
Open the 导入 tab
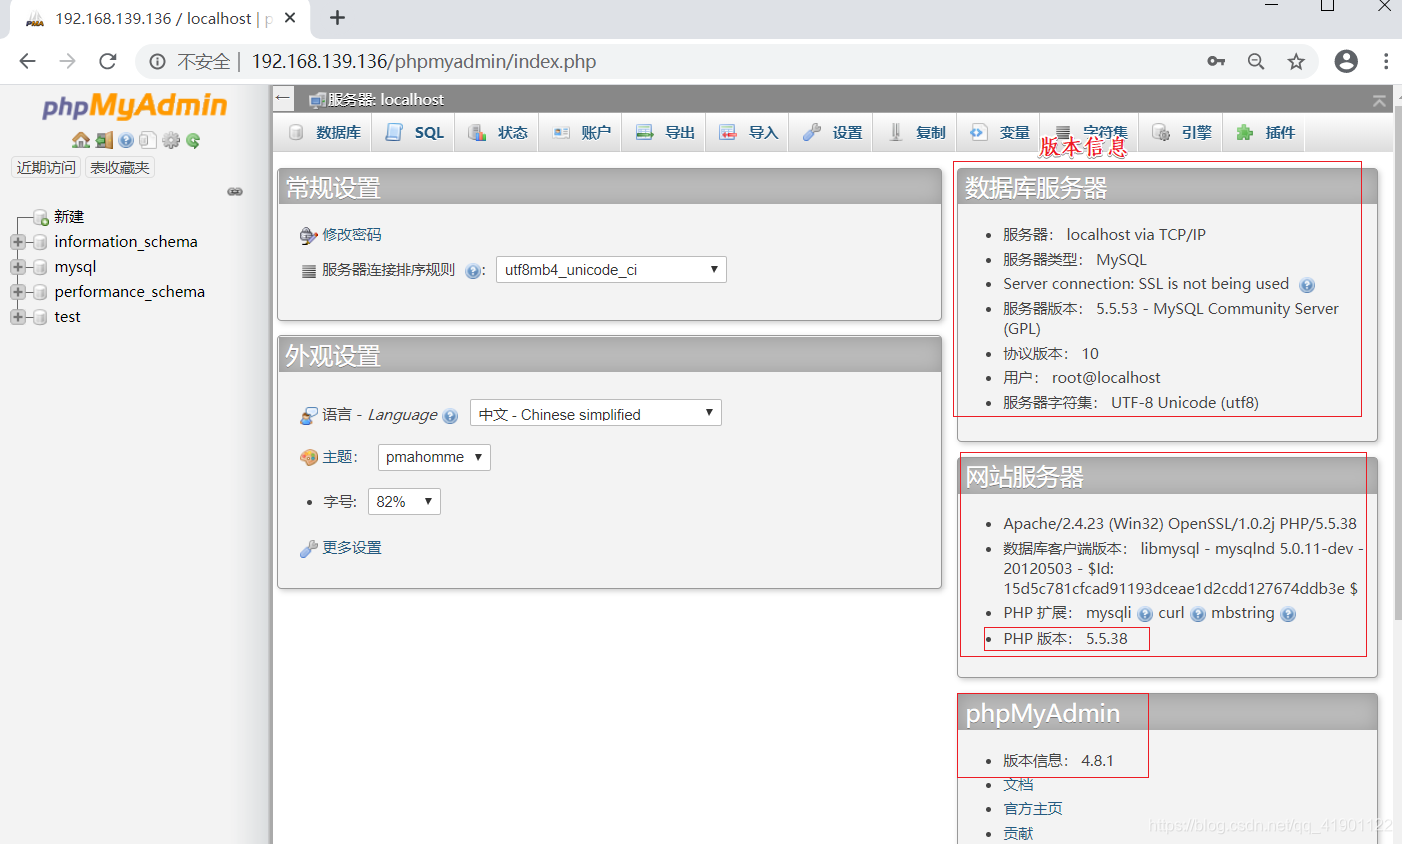click(x=748, y=132)
